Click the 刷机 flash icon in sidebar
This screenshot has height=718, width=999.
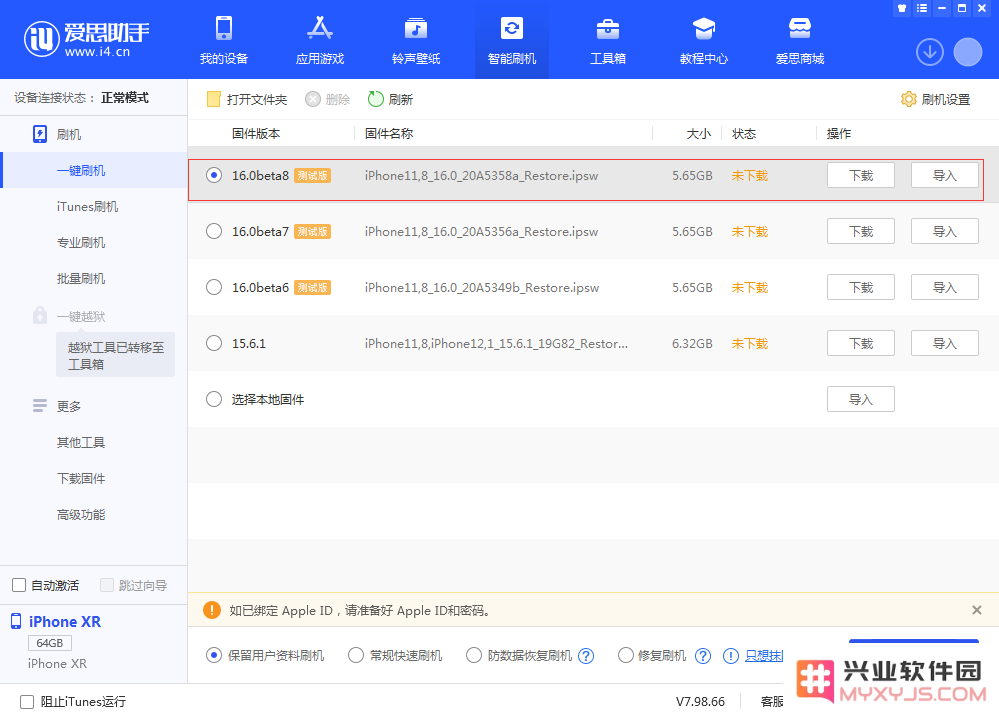coord(40,134)
